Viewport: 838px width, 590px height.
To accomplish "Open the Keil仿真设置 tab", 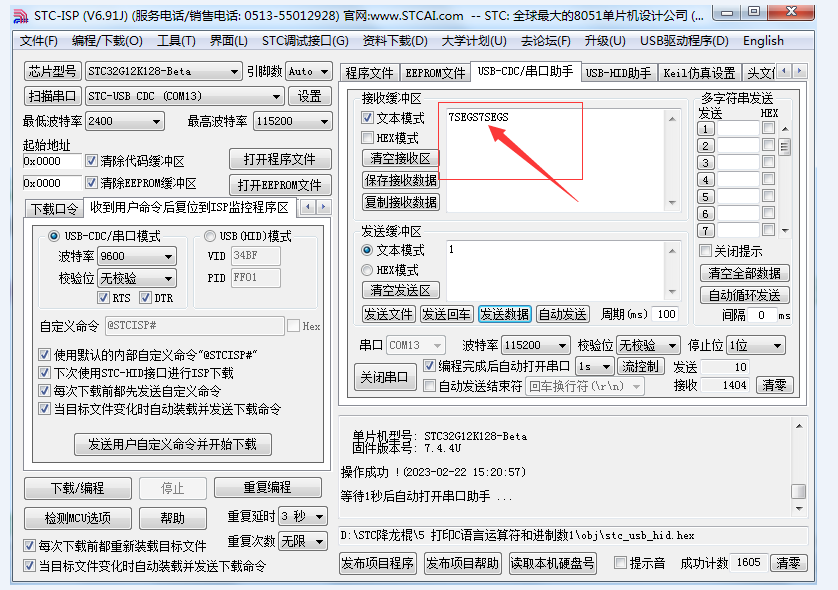I will [699, 73].
